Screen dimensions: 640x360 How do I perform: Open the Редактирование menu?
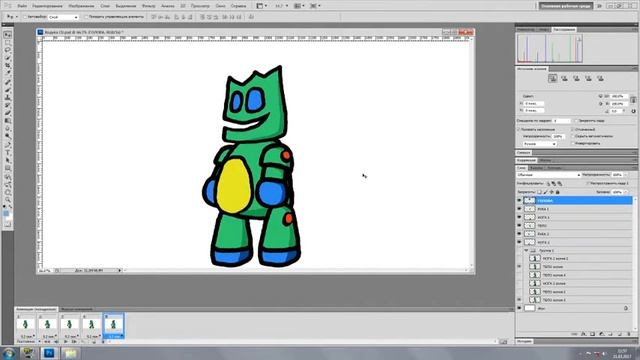[x=47, y=6]
